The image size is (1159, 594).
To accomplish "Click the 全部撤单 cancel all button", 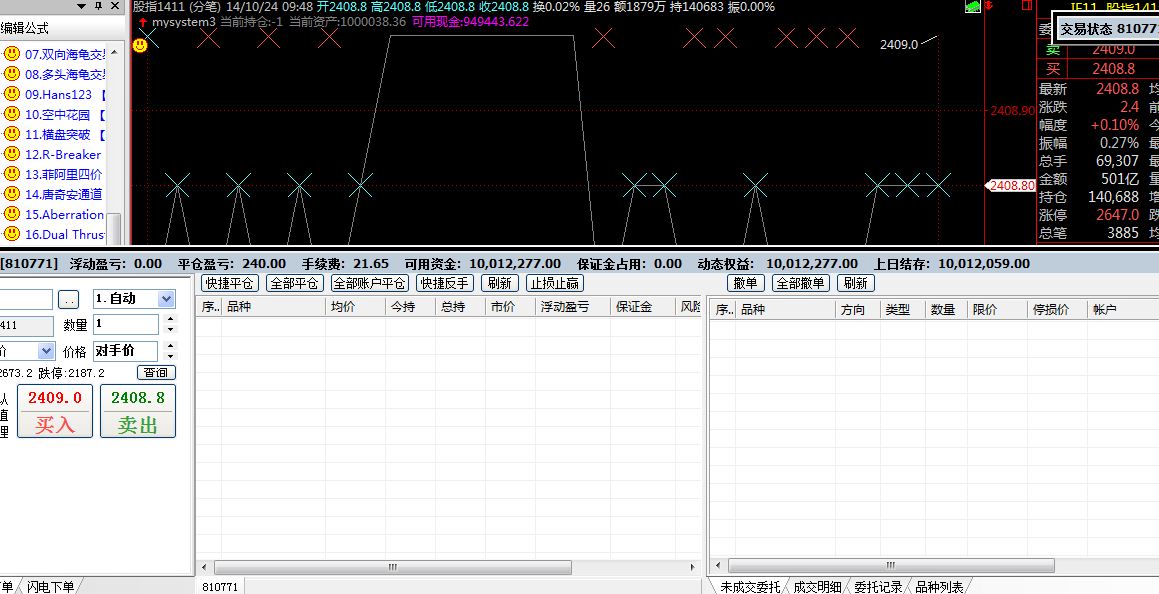I will coord(801,283).
